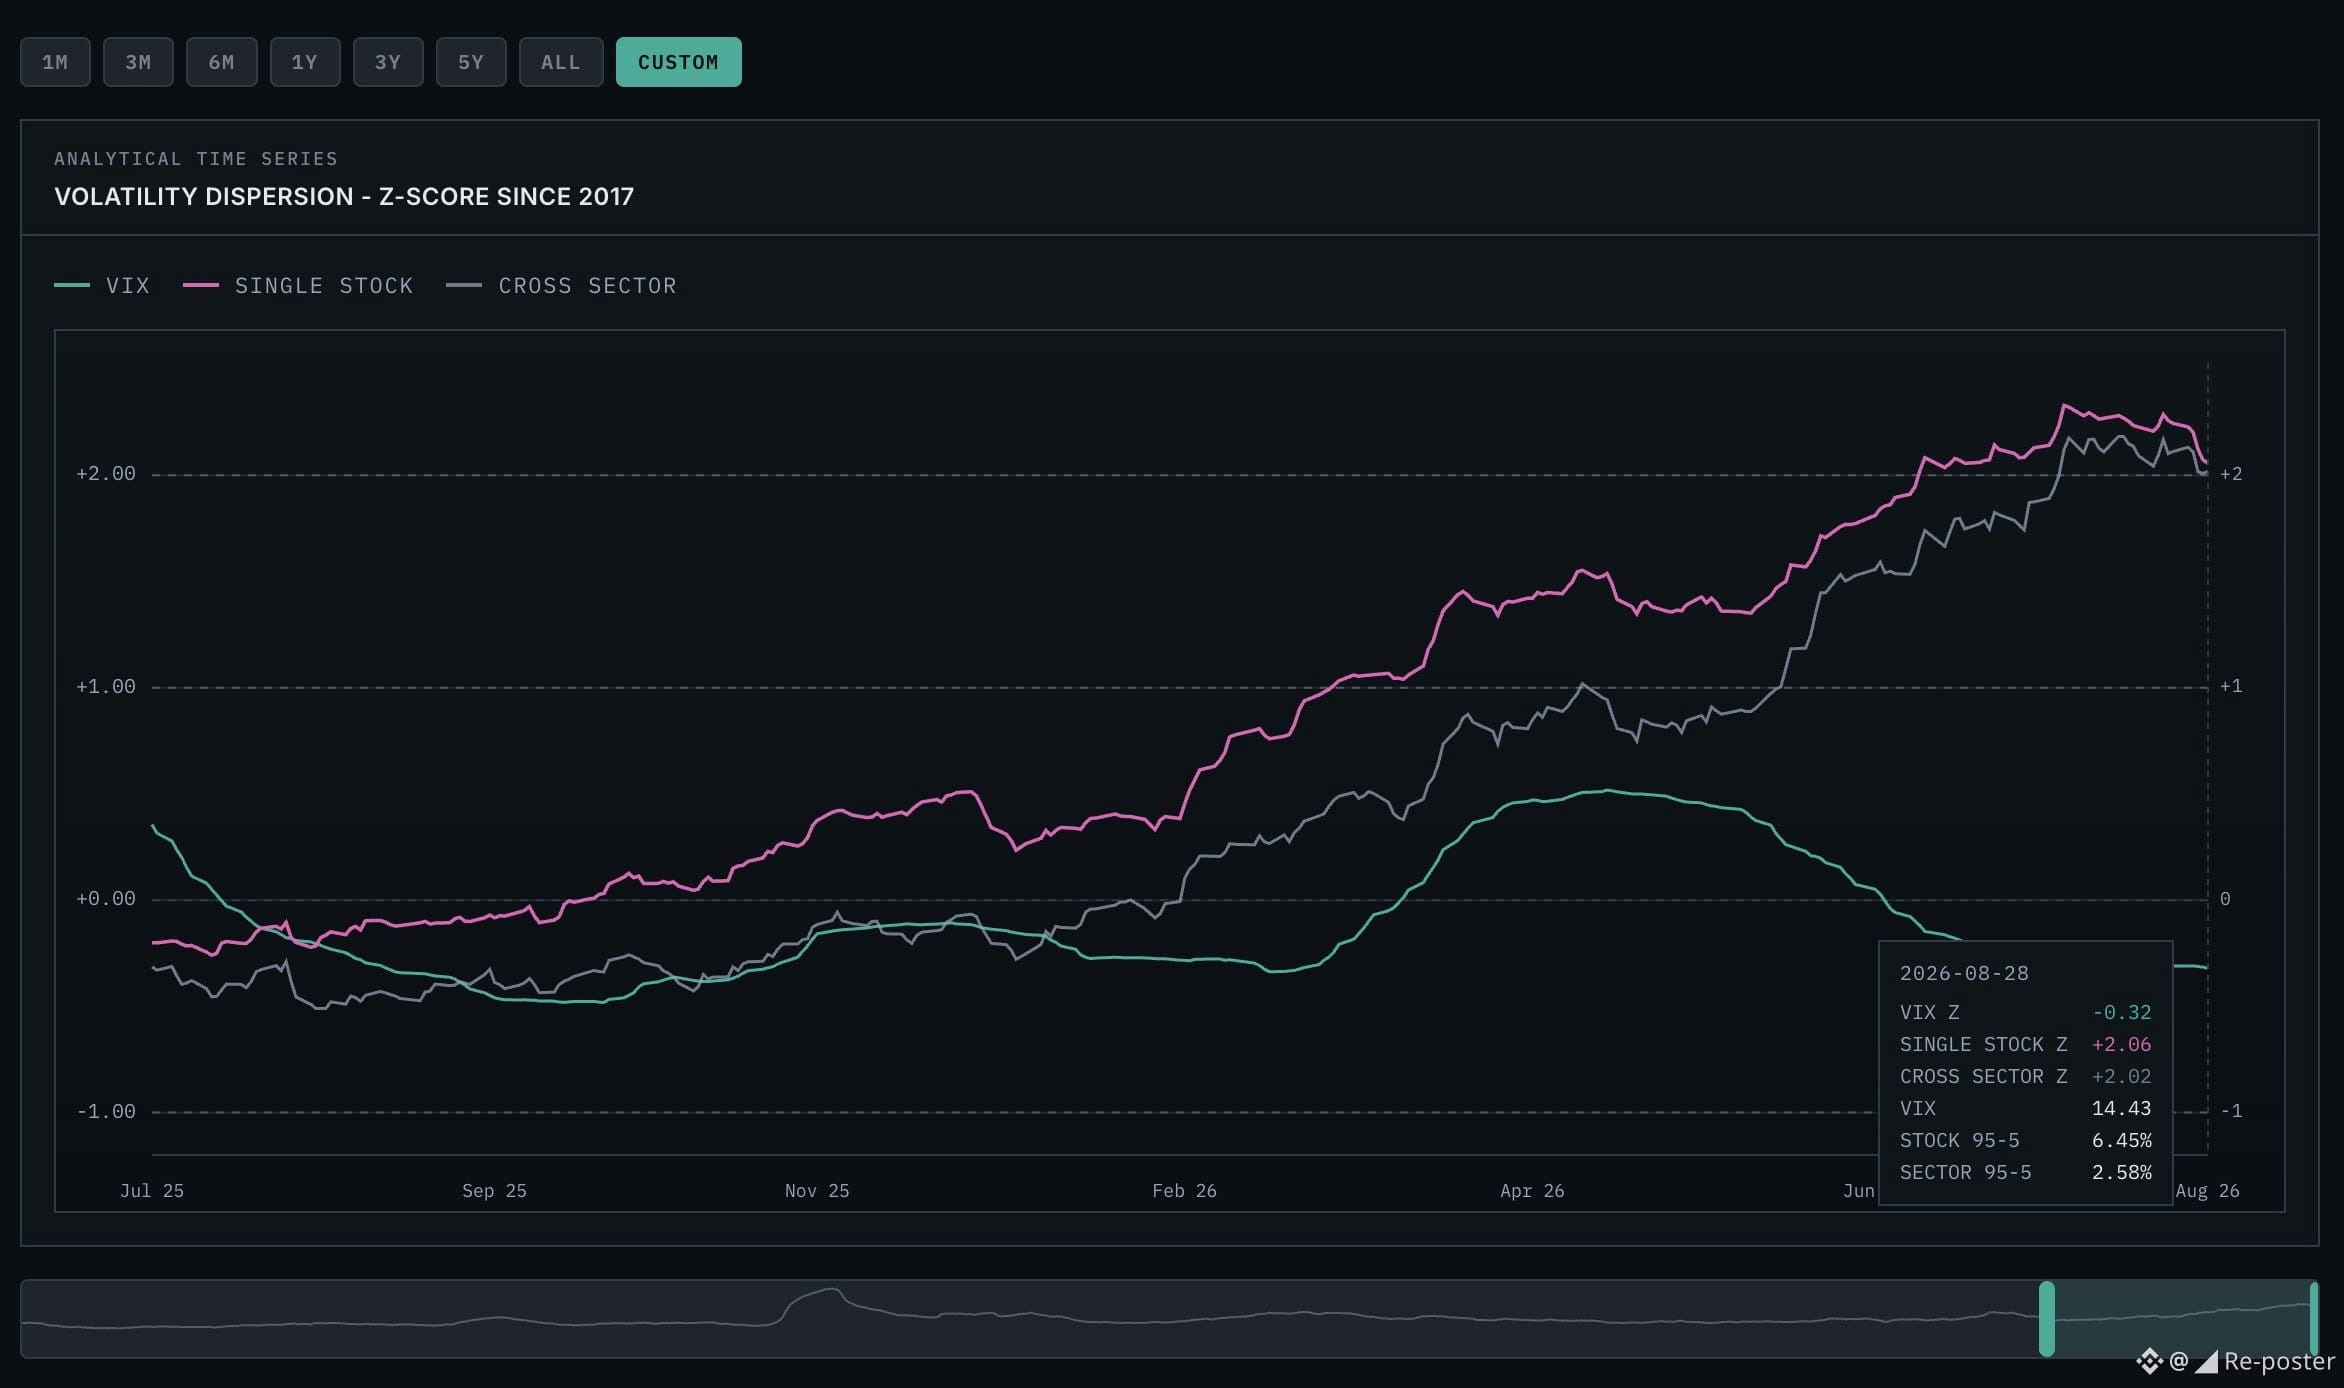Click the Nov 25 x-axis label
2344x1388 pixels.
click(x=817, y=1191)
